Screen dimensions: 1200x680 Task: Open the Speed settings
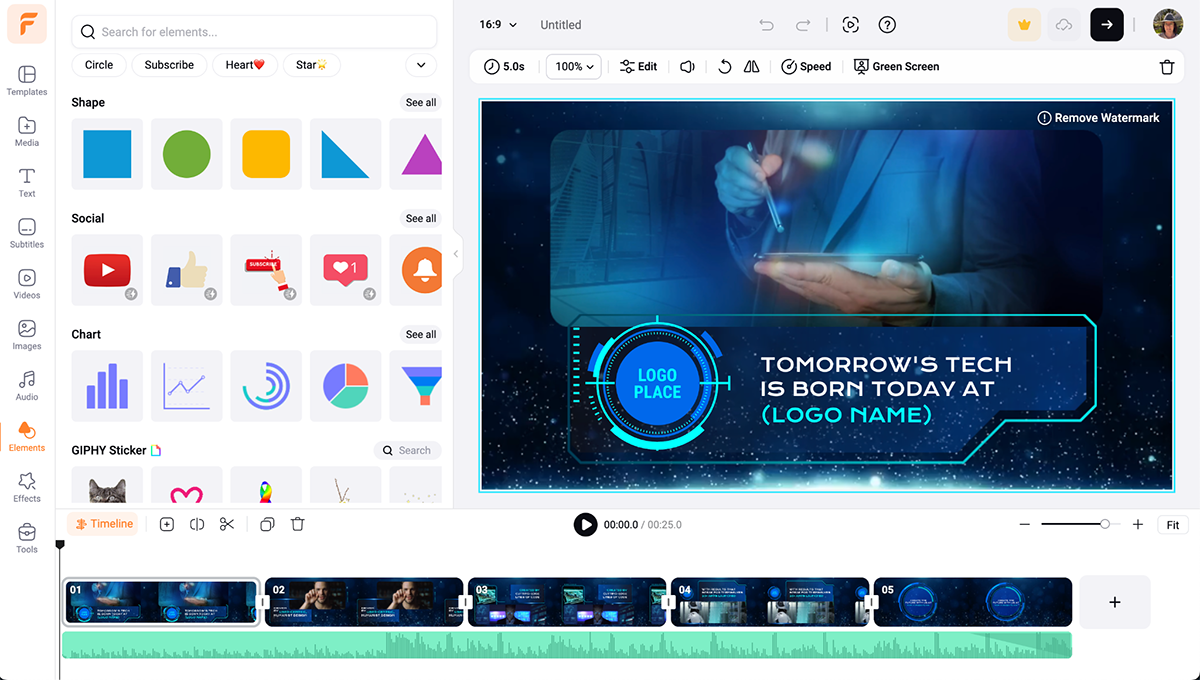coord(806,66)
